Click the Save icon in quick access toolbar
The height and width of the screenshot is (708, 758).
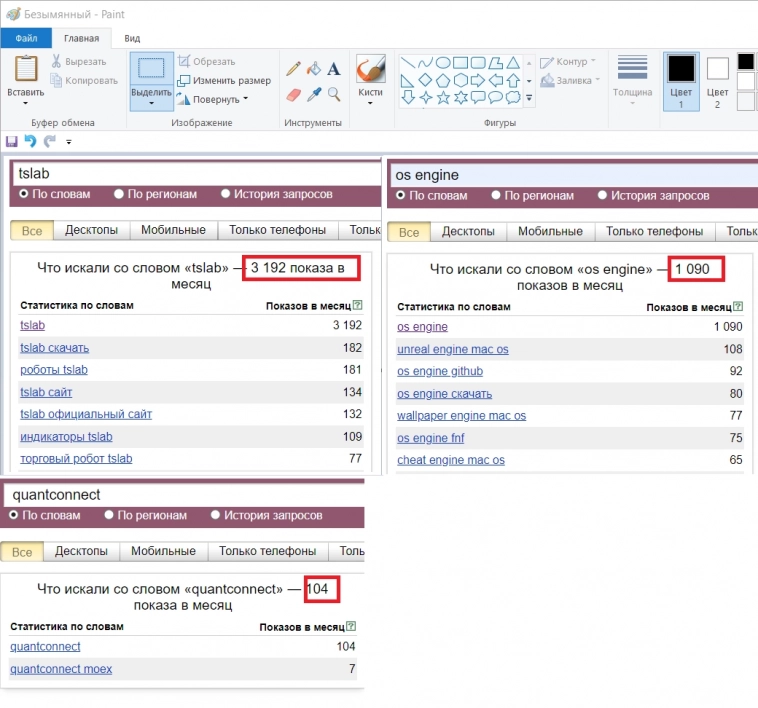point(11,142)
